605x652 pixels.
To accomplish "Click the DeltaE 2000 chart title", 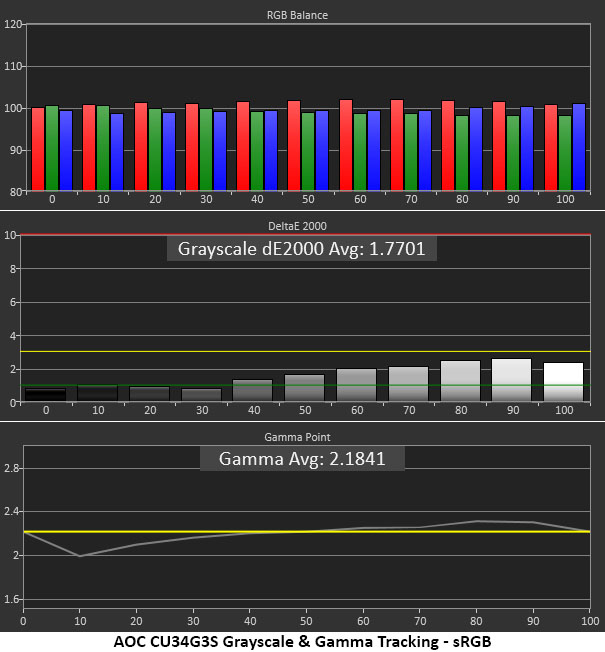I will pyautogui.click(x=297, y=226).
